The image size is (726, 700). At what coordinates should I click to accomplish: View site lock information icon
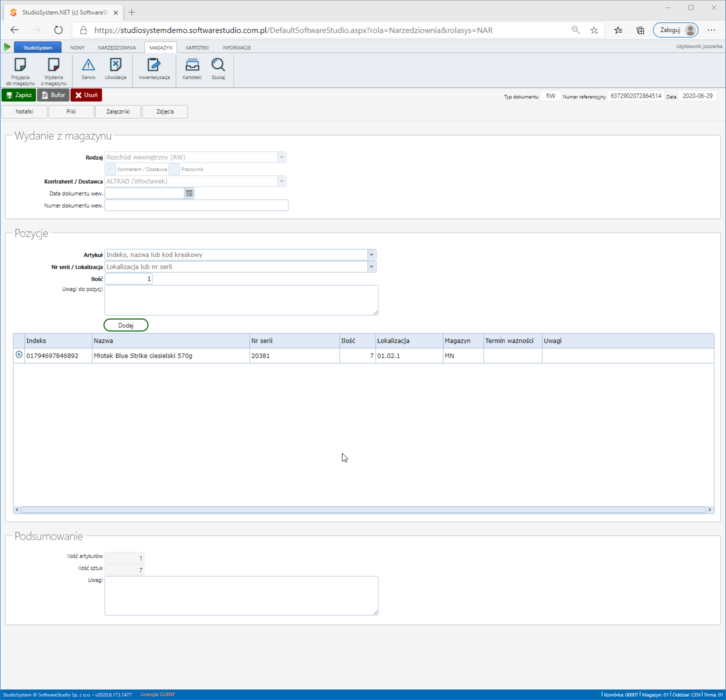83,30
